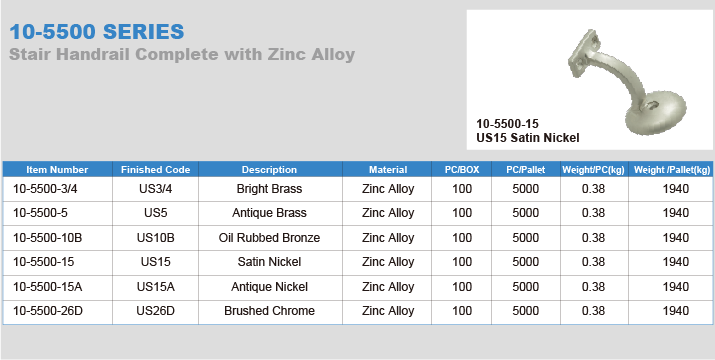Viewport: 715px width, 360px height.
Task: Click the Item Number column header
Action: pos(57,170)
